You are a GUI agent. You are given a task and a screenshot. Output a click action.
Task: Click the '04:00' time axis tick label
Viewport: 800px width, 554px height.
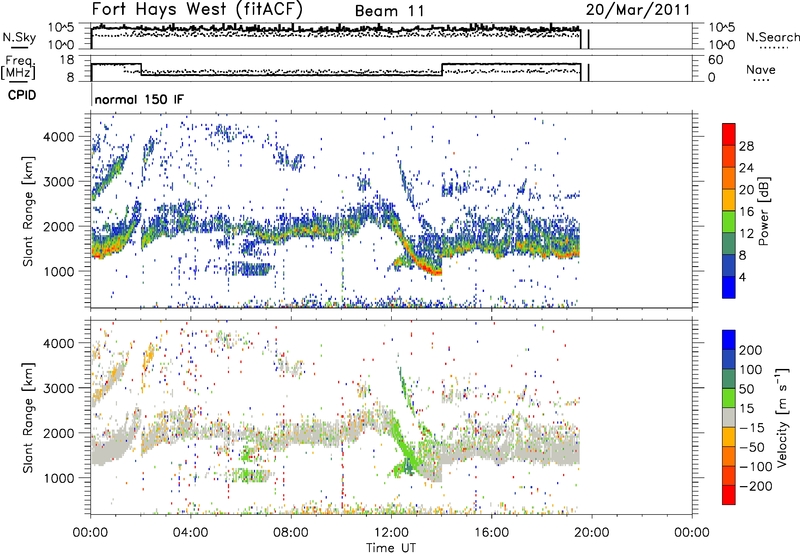[190, 533]
